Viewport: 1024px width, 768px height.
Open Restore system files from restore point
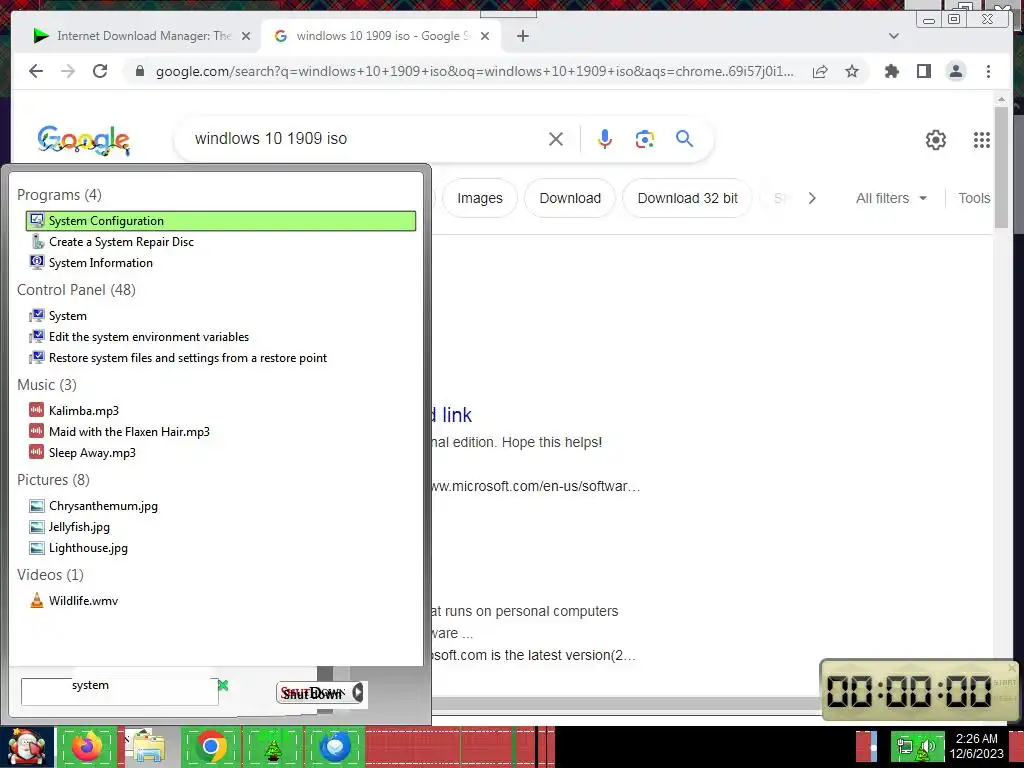coord(187,358)
